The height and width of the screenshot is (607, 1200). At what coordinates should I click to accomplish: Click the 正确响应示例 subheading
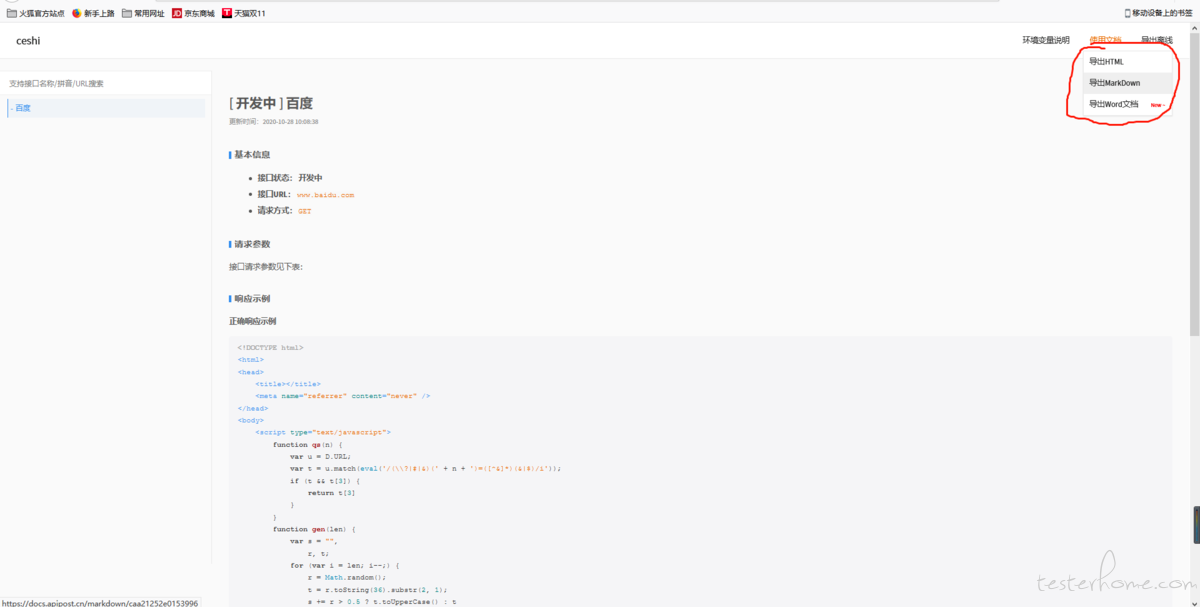coord(253,322)
